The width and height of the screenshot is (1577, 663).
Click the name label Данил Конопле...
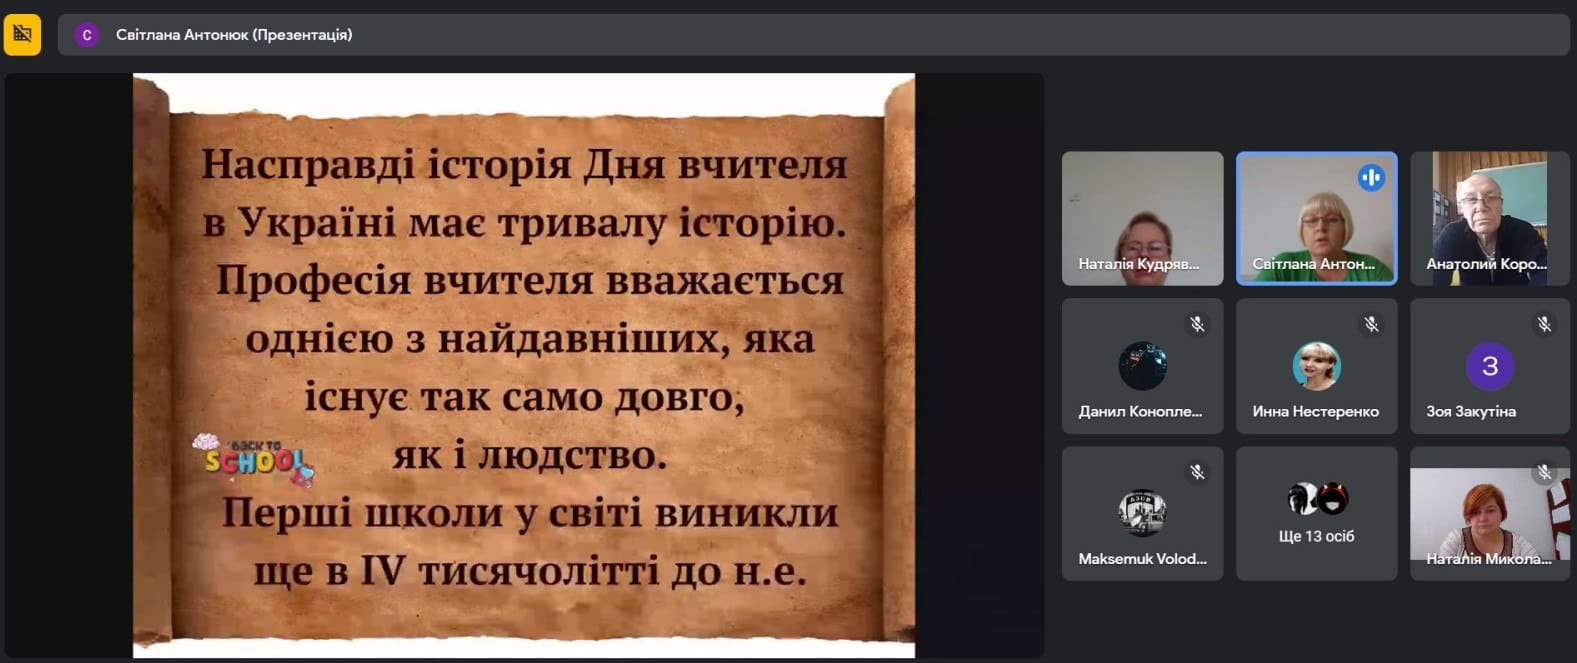click(x=1140, y=412)
